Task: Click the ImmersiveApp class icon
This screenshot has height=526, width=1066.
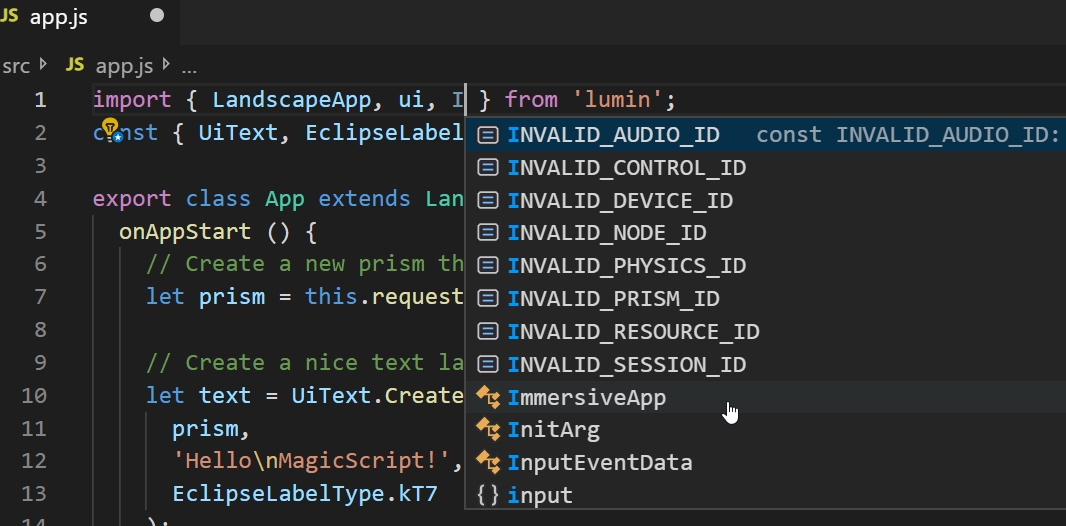Action: [x=488, y=398]
